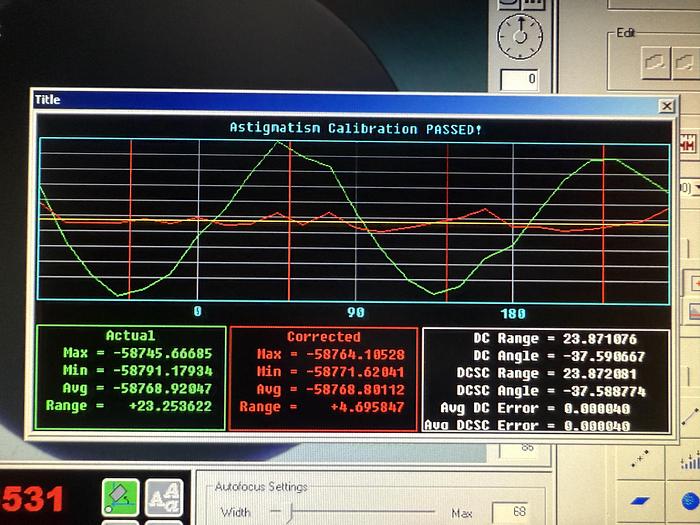
Task: Click the first folder icon in Edit group
Action: (656, 62)
